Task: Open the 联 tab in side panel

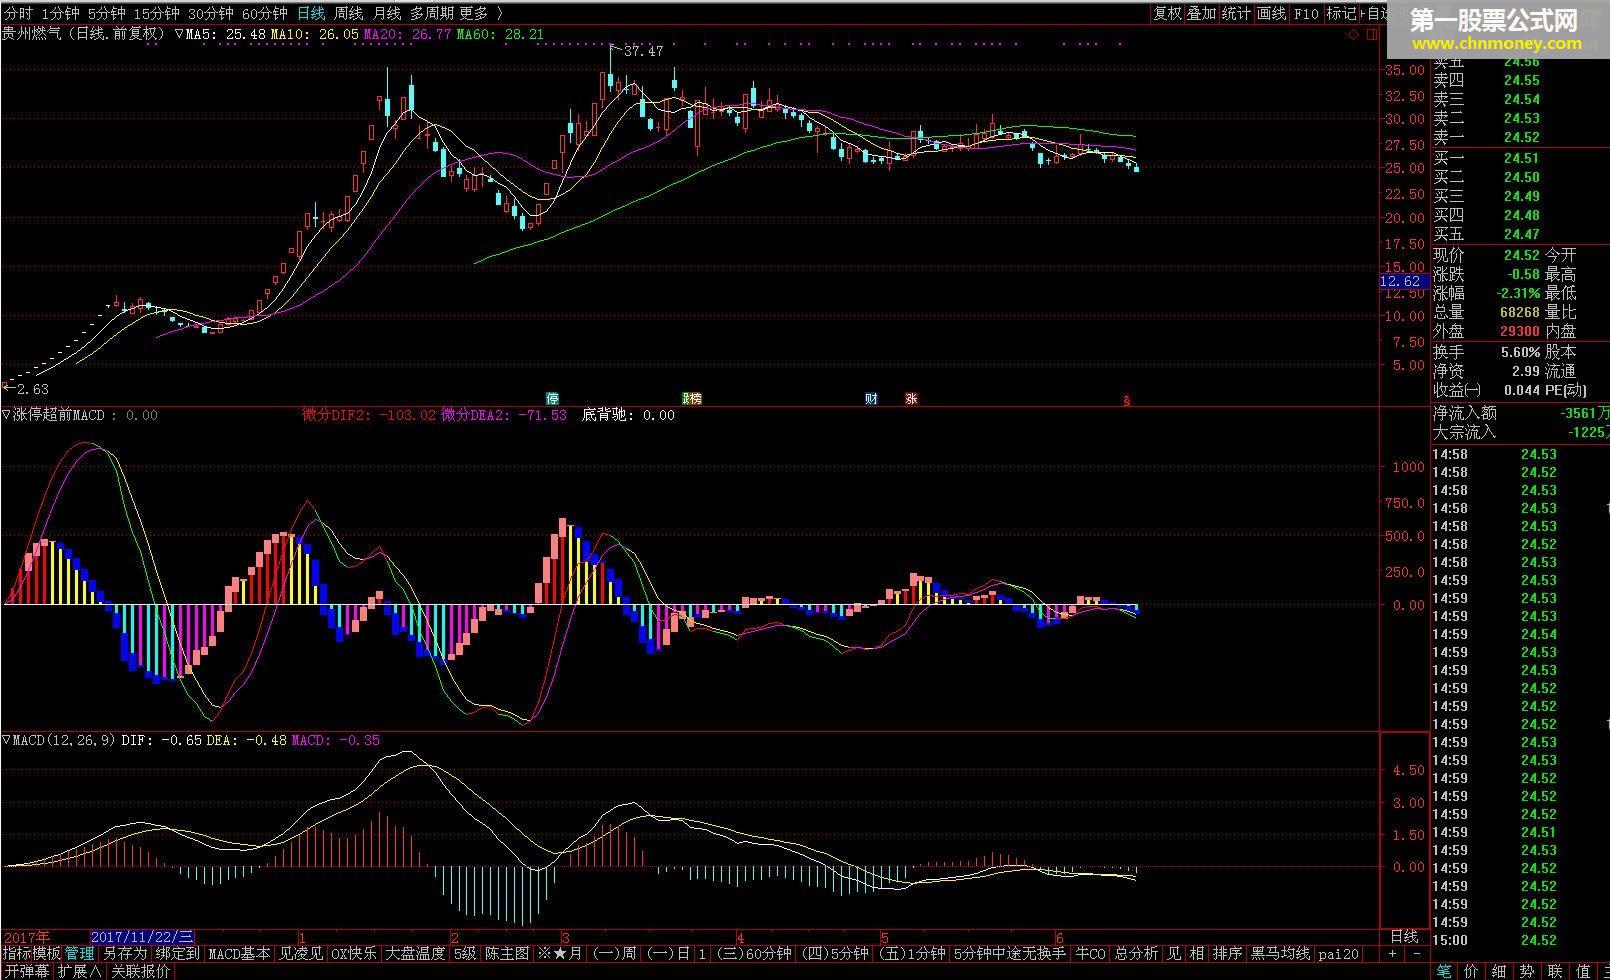Action: coord(1556,971)
